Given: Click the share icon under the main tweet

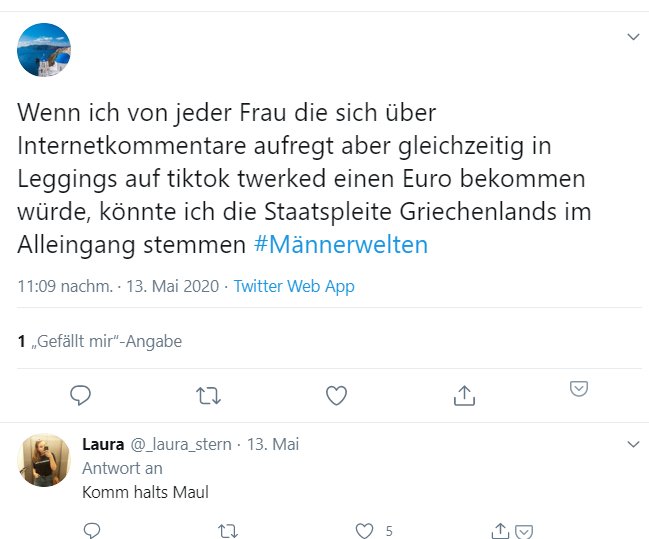Looking at the screenshot, I should [x=464, y=396].
